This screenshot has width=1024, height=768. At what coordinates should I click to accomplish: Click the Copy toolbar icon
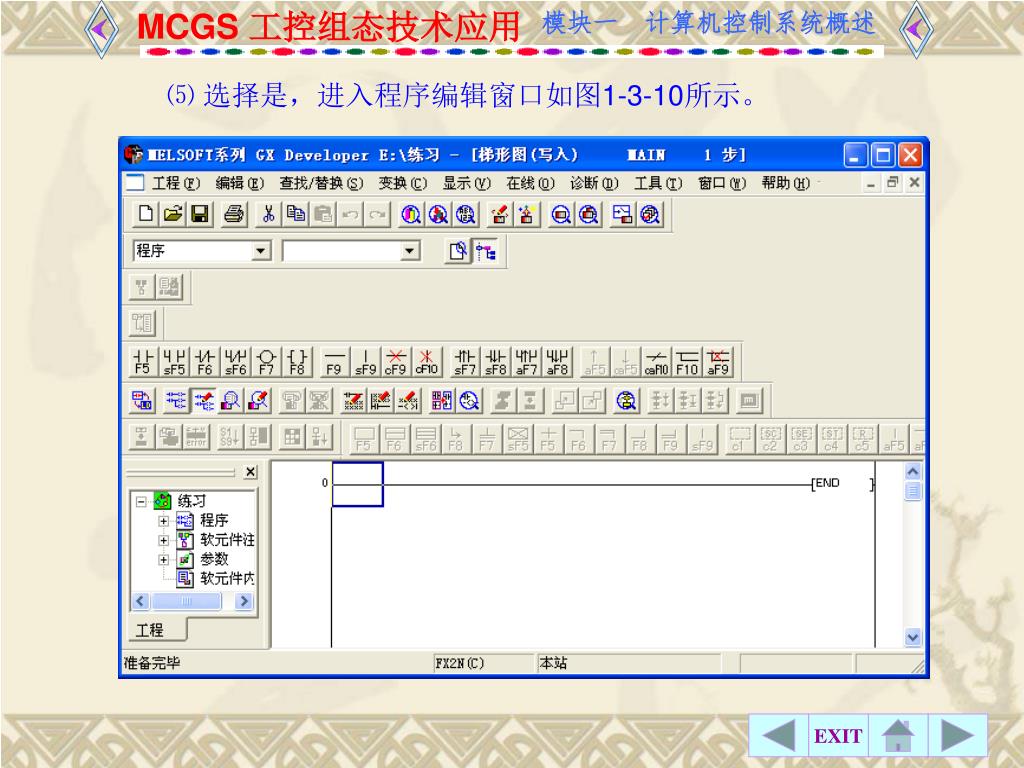(x=296, y=214)
